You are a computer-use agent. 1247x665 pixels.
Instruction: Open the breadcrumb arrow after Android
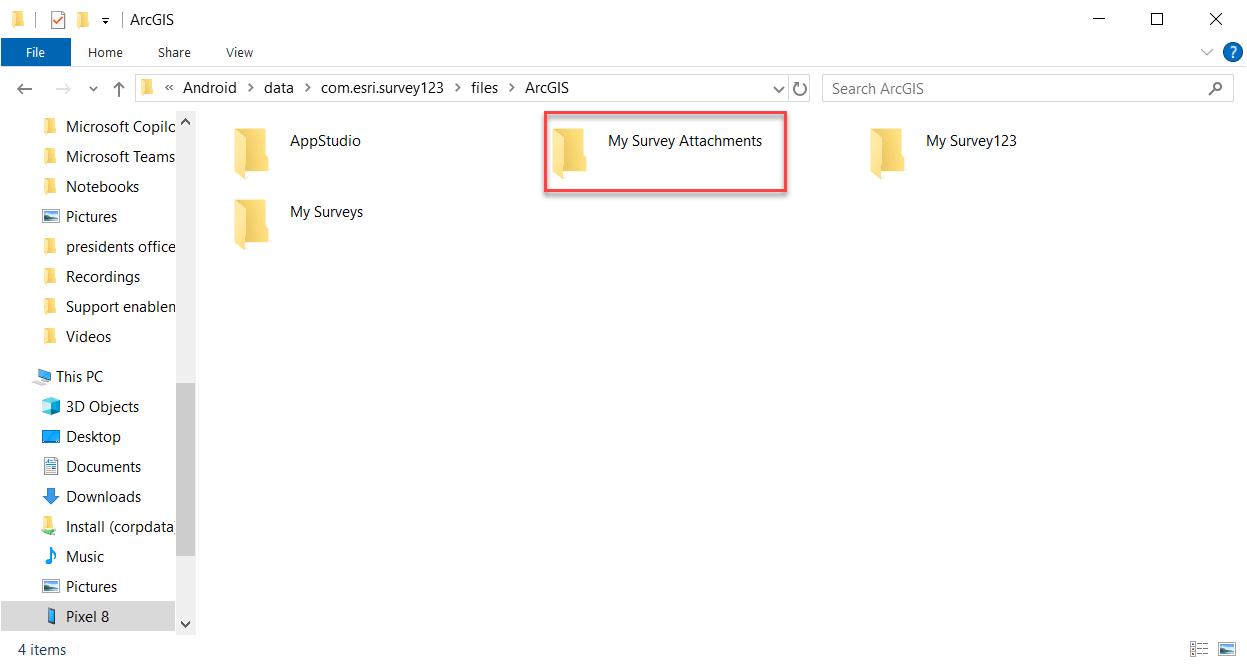[251, 88]
